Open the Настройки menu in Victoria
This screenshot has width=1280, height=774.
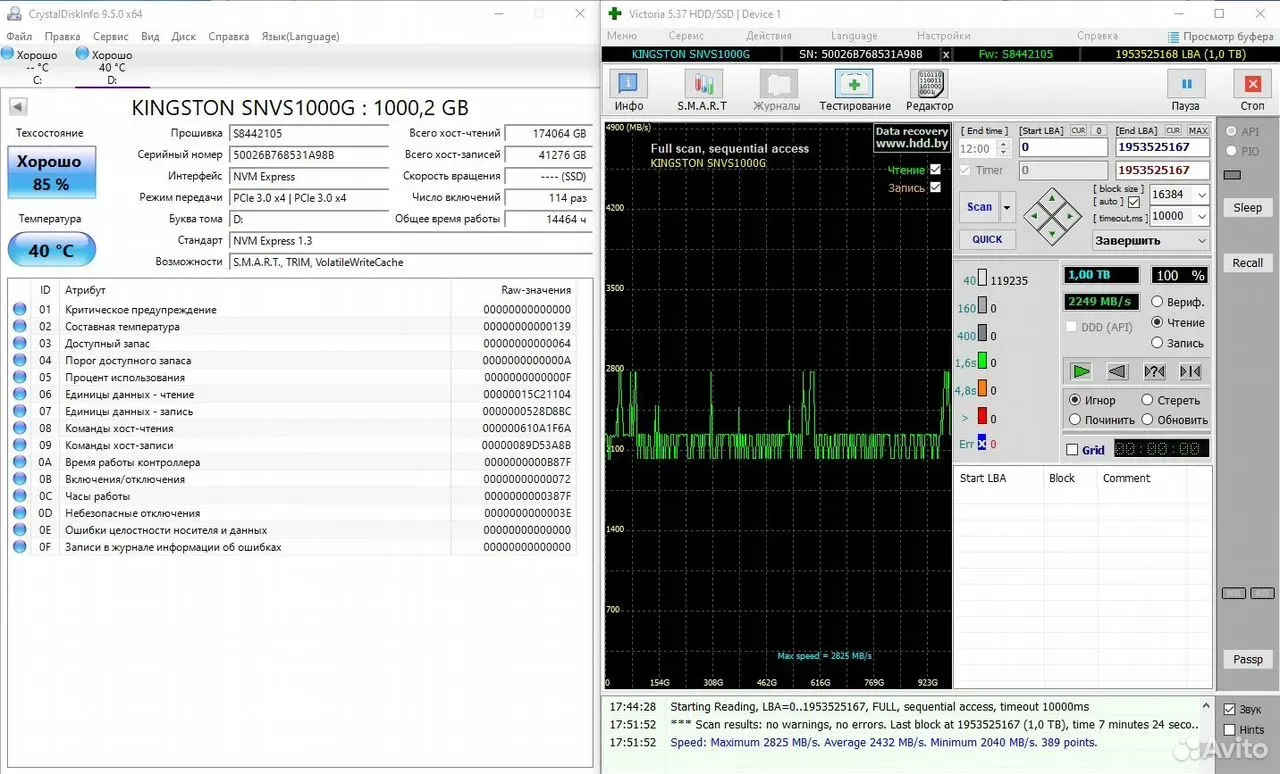[943, 36]
